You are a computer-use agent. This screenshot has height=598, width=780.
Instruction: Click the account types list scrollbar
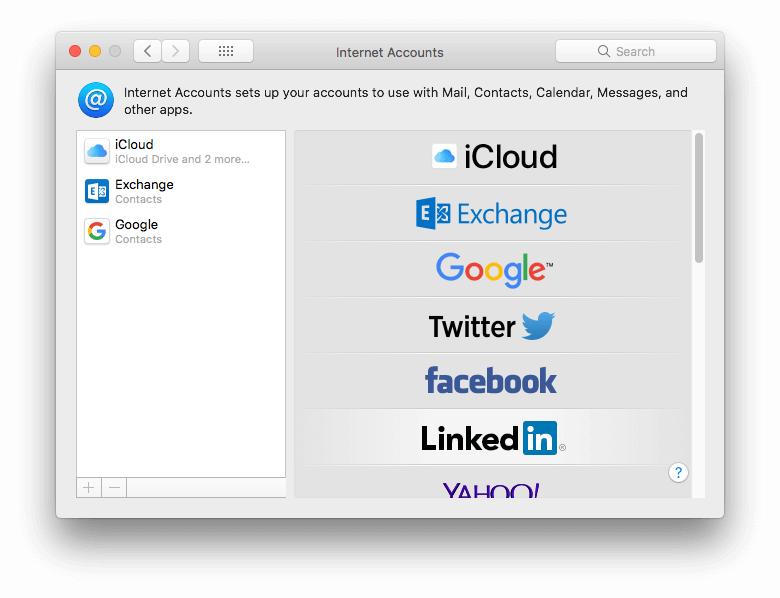[698, 198]
